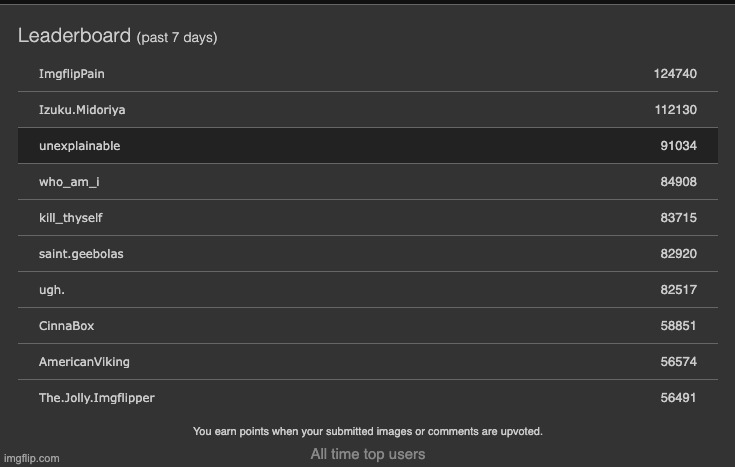Click the CinnaBox username

click(67, 326)
